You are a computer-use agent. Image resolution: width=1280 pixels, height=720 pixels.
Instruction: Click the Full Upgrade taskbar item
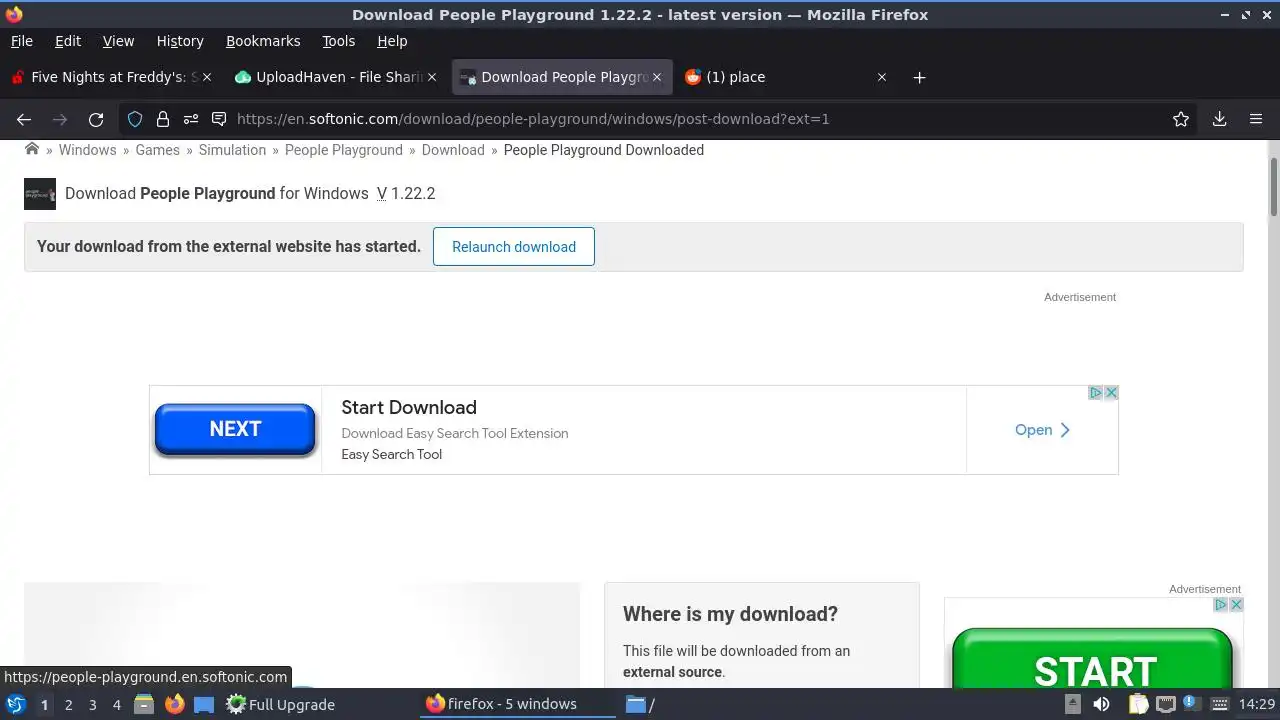281,704
